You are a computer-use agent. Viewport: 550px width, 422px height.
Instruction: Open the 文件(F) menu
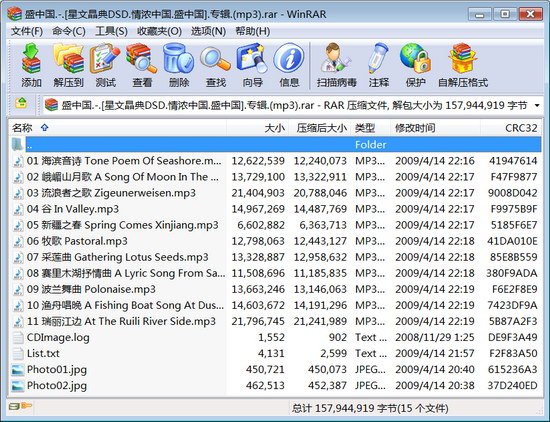[27, 31]
